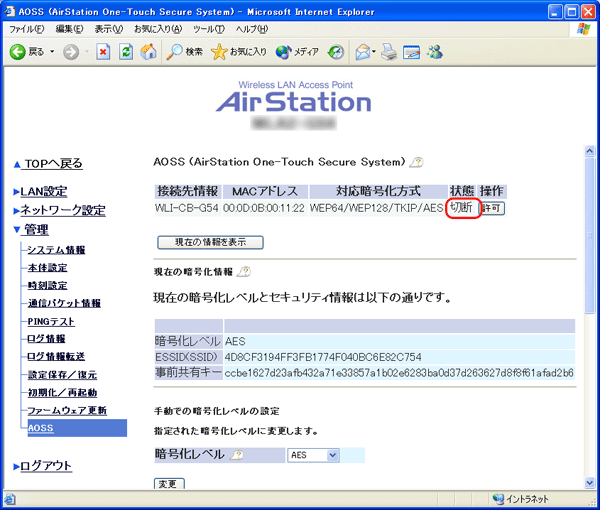
Task: Click the ESSID value 4D8CF3194FF3FB1774F040BC6E82C754
Action: pos(323,357)
